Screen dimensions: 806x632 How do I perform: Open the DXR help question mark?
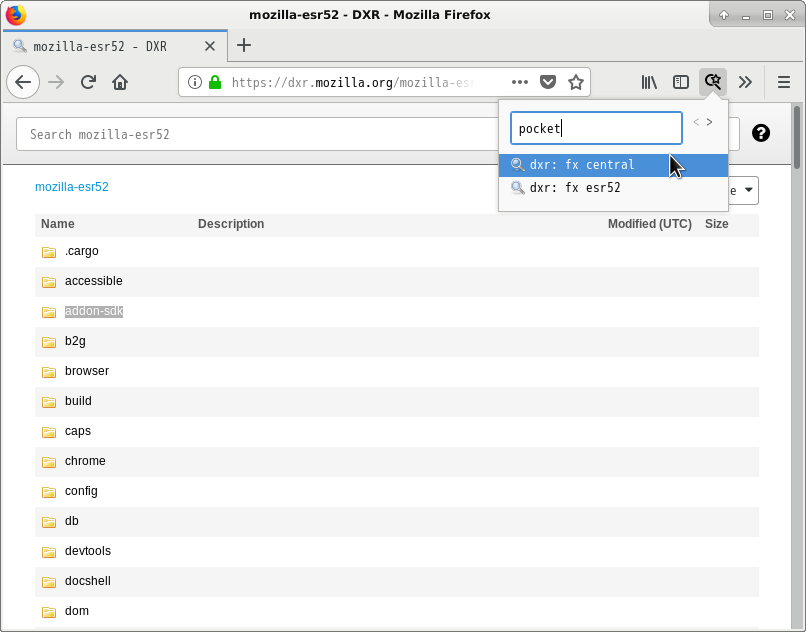[761, 133]
